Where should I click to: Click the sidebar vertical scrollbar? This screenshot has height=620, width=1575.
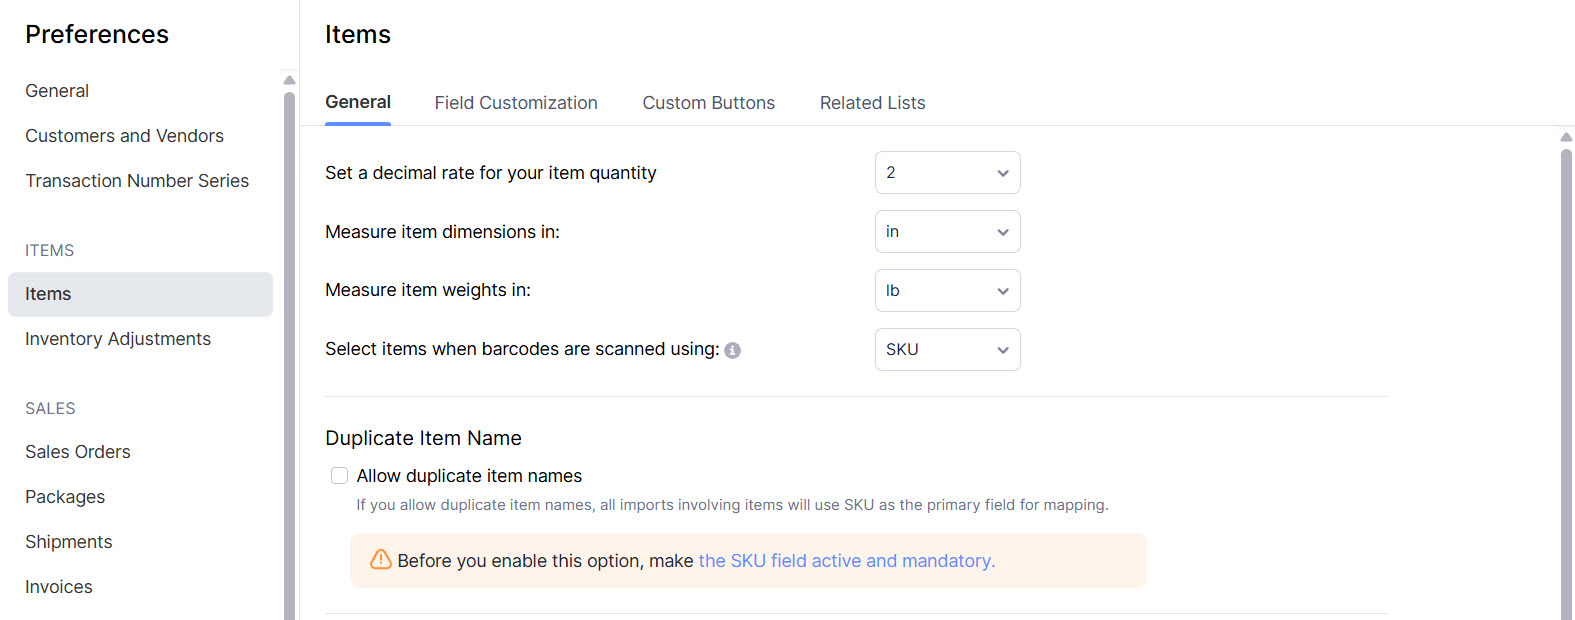click(289, 350)
